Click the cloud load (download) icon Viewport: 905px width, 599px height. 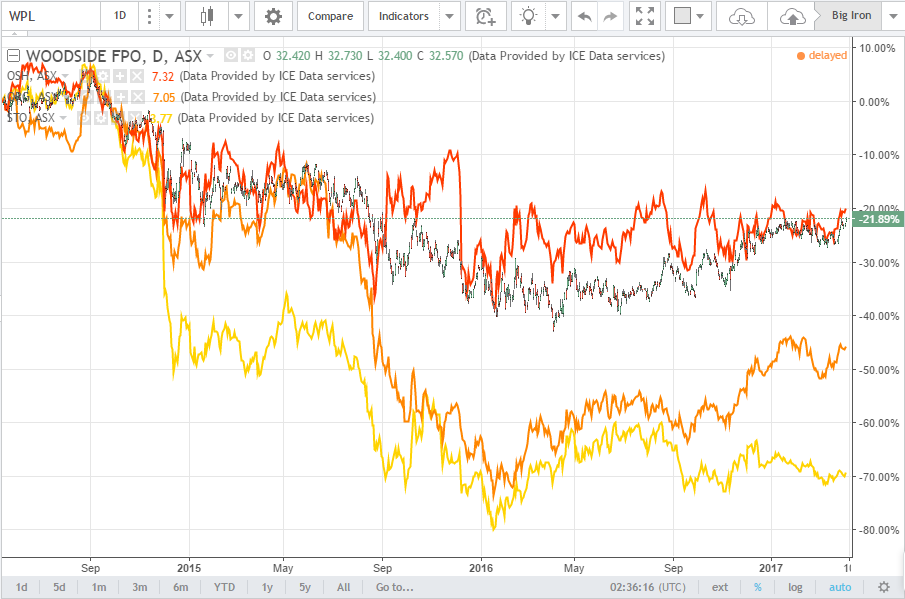coord(741,16)
